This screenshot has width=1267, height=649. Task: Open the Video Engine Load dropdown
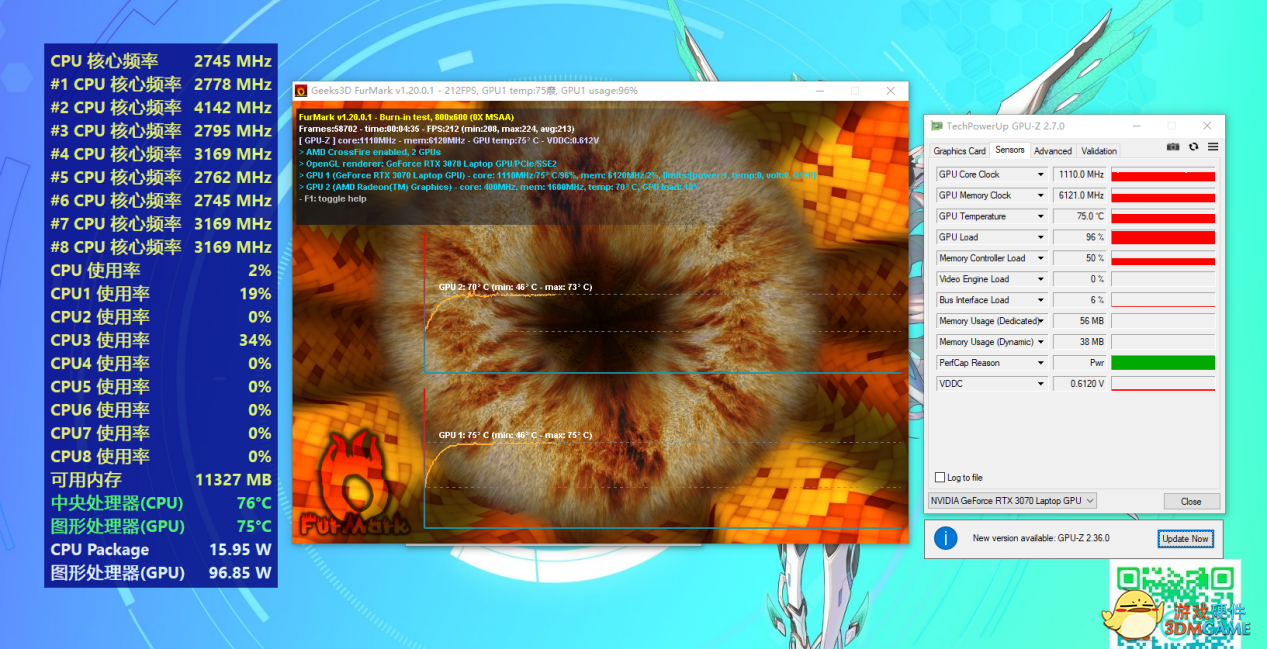(x=1040, y=279)
